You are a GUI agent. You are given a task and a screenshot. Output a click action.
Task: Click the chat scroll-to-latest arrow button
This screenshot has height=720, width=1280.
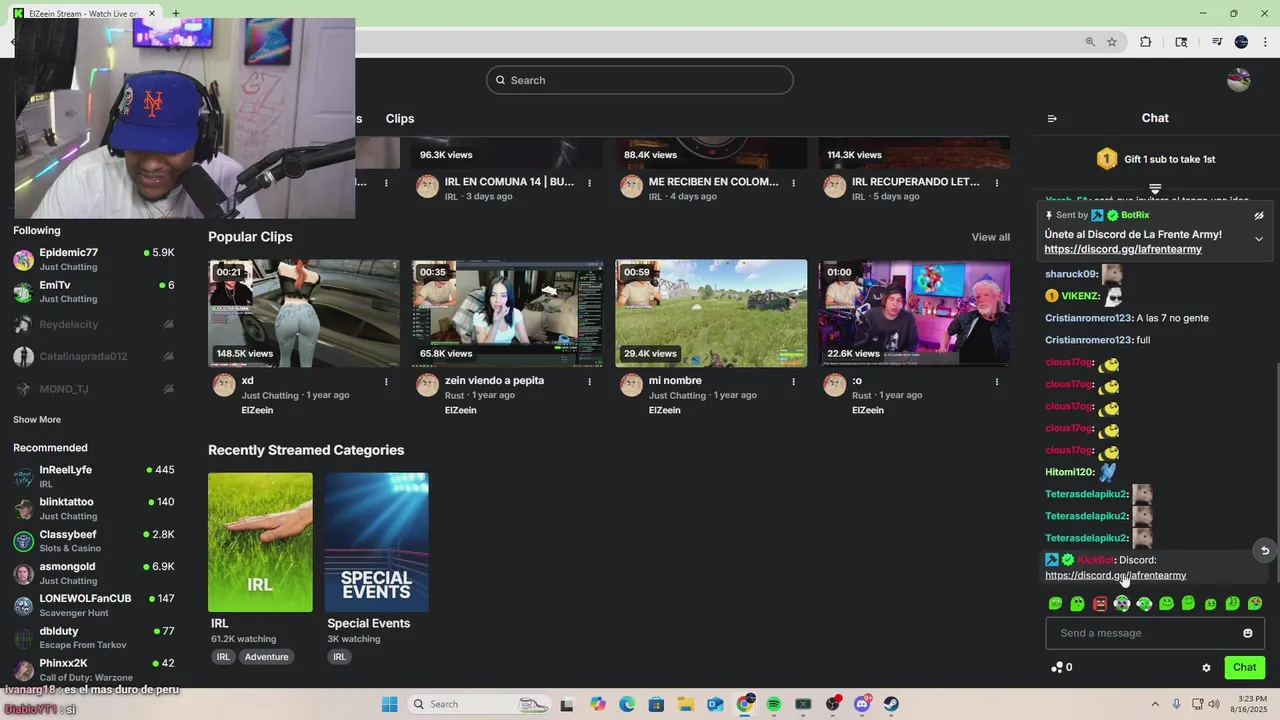pyautogui.click(x=1264, y=550)
